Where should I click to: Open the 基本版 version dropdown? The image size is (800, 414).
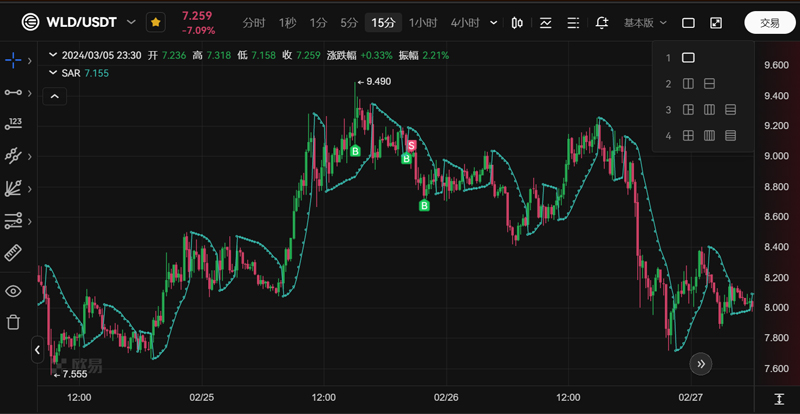point(644,22)
